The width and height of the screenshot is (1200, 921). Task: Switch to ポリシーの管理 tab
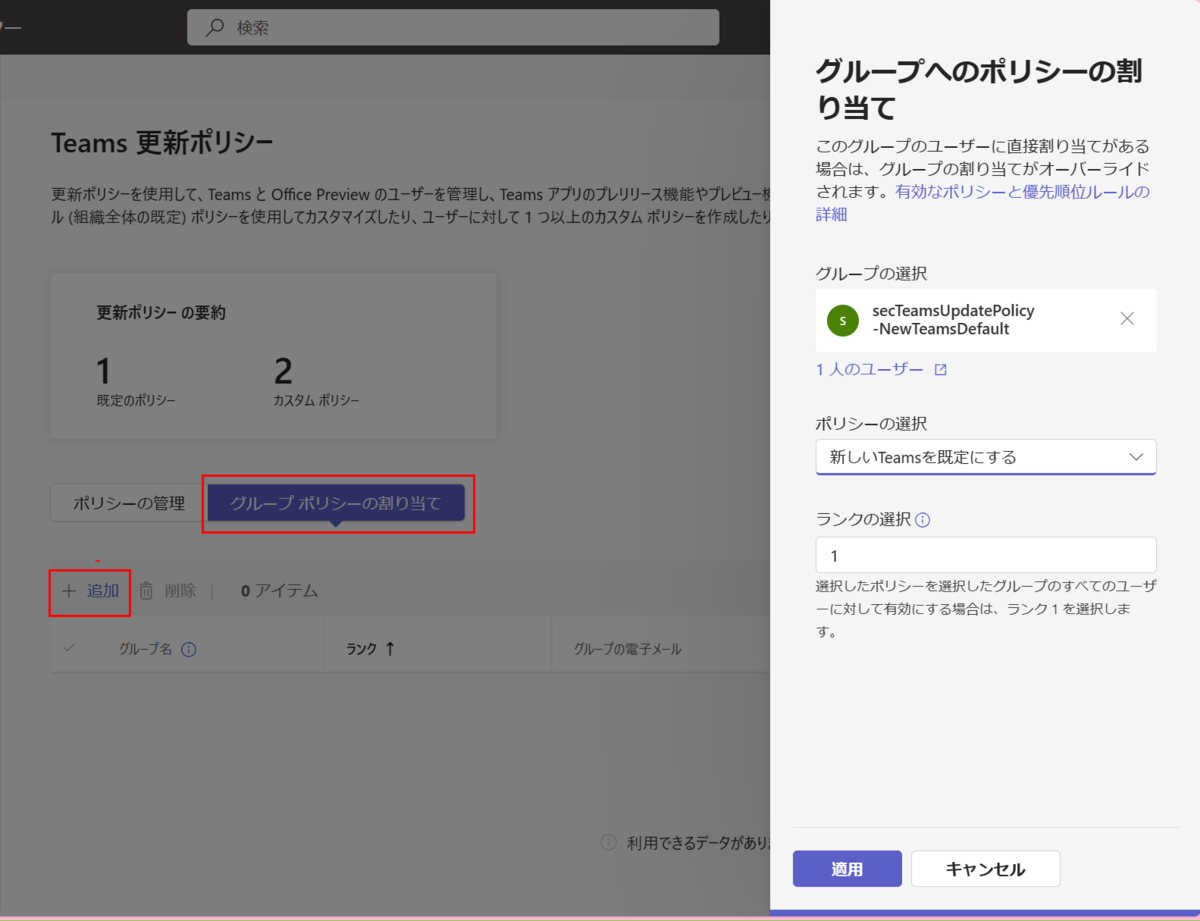click(x=129, y=503)
